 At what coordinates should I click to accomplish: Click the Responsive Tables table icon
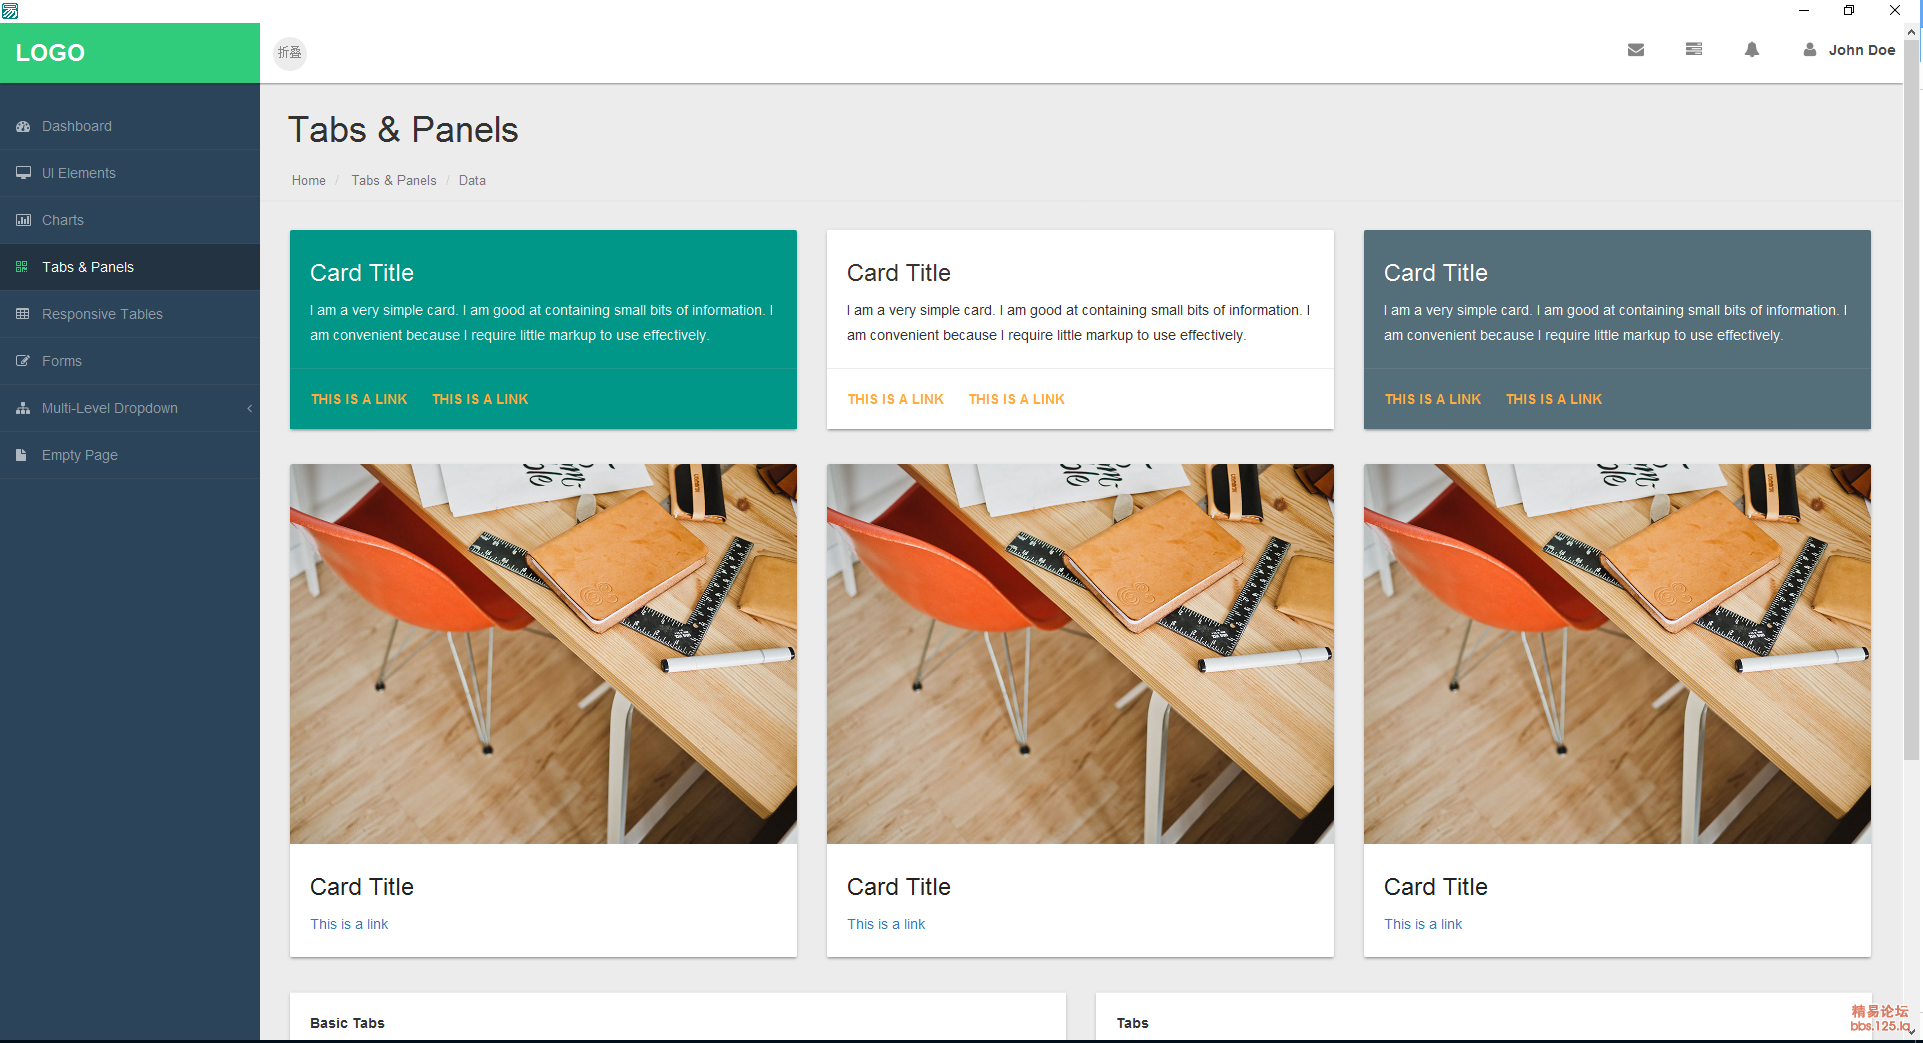coord(23,314)
